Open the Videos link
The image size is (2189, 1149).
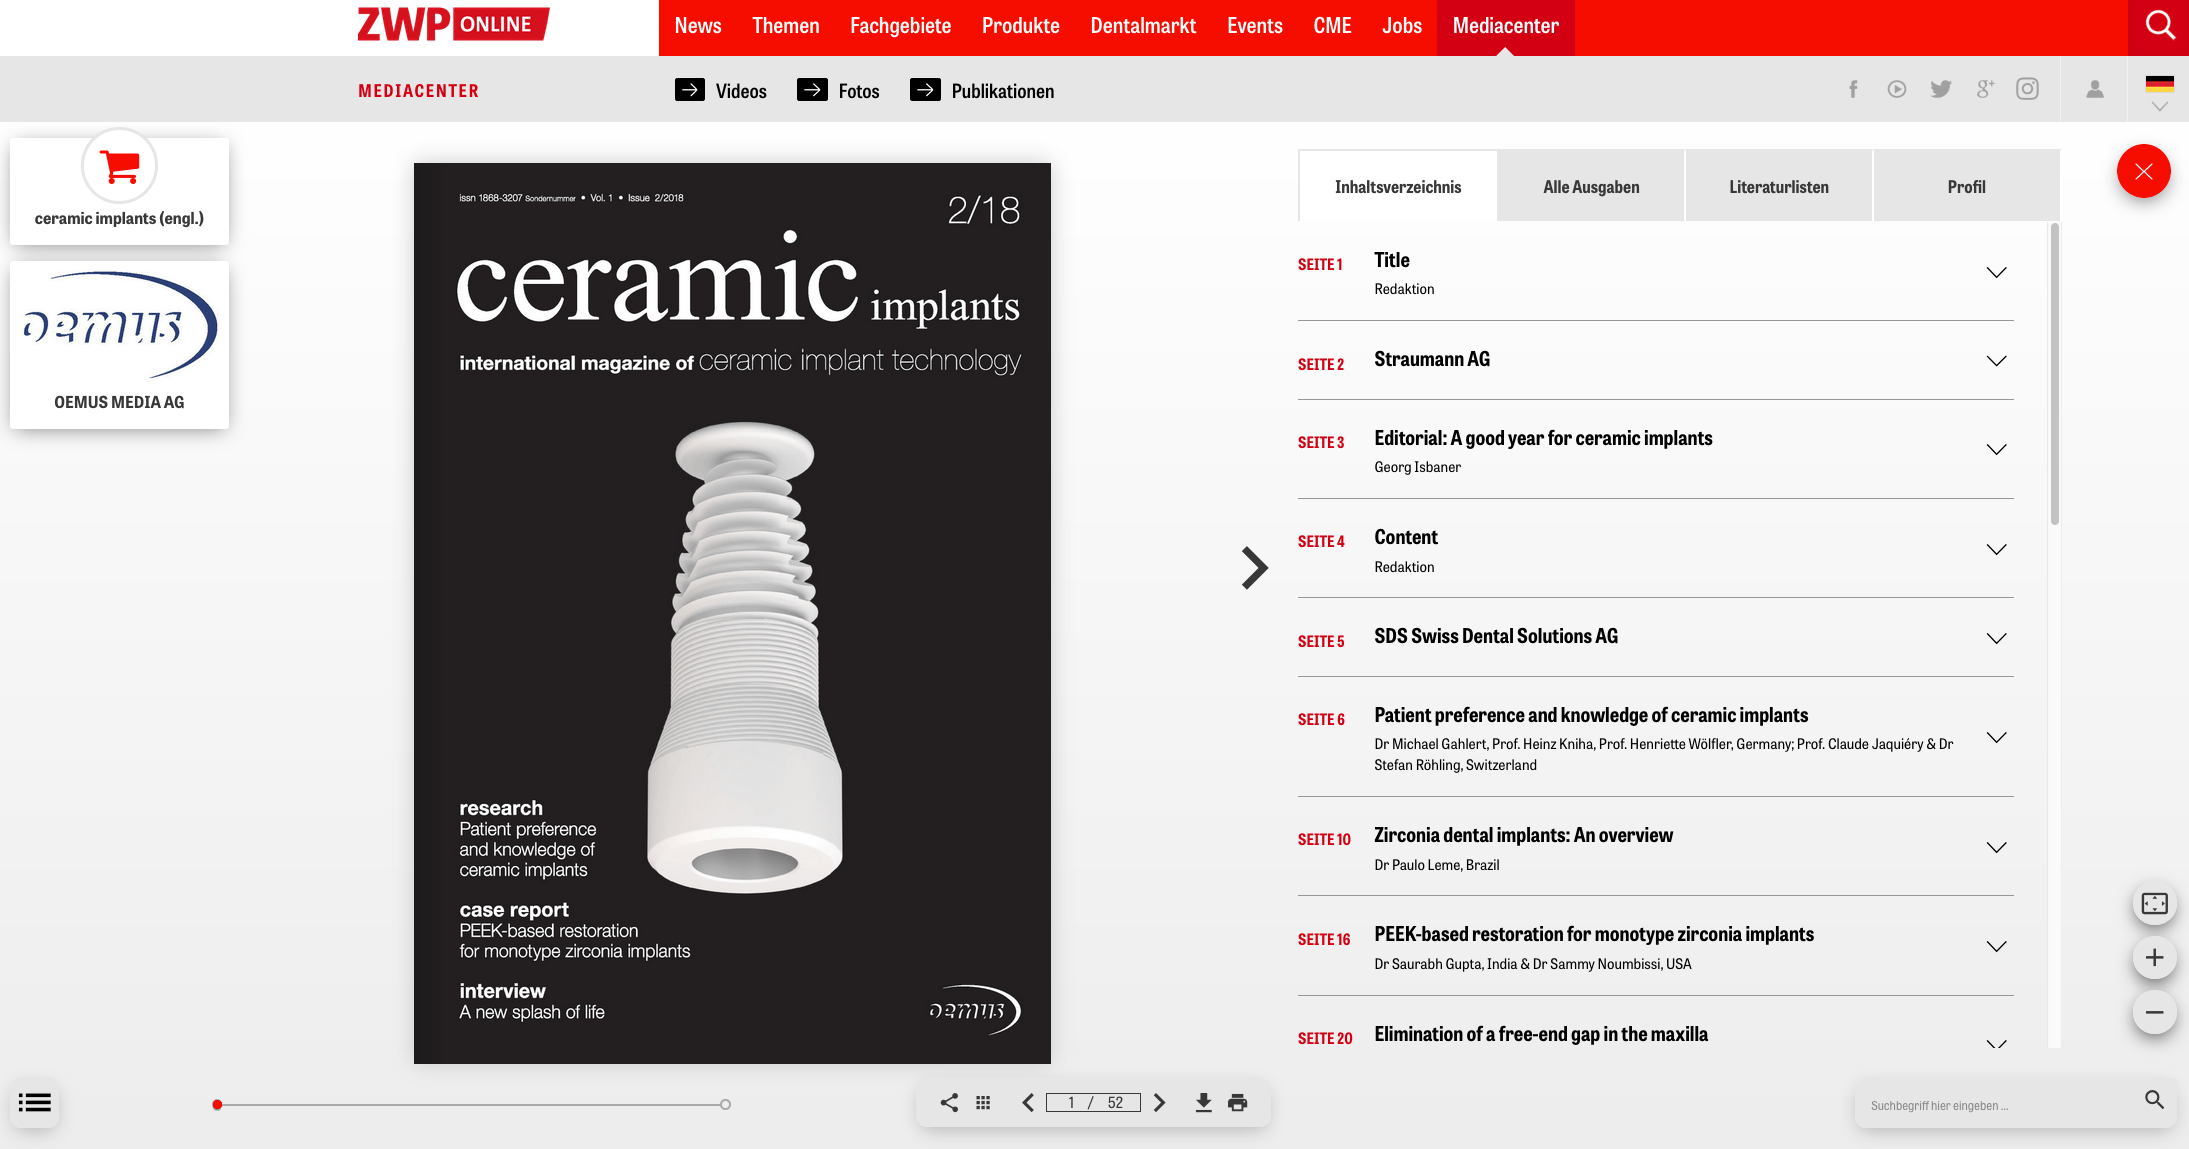tap(741, 91)
